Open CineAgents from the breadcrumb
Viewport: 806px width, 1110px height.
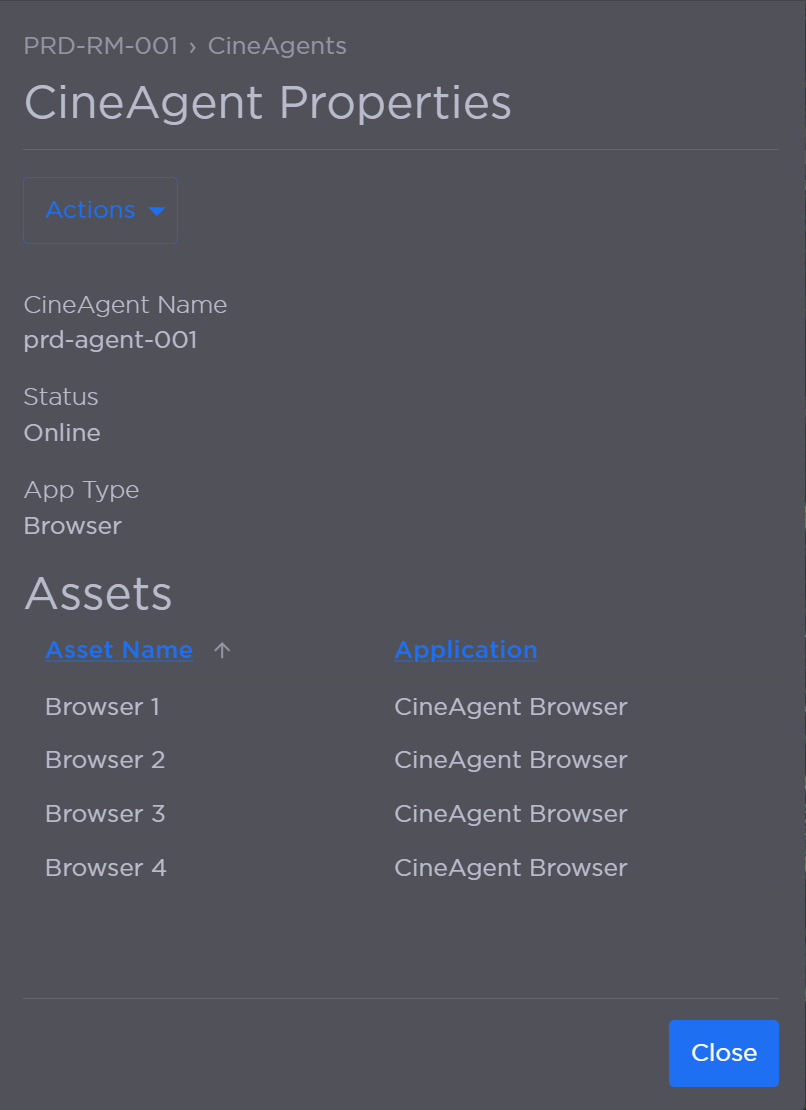(x=277, y=45)
